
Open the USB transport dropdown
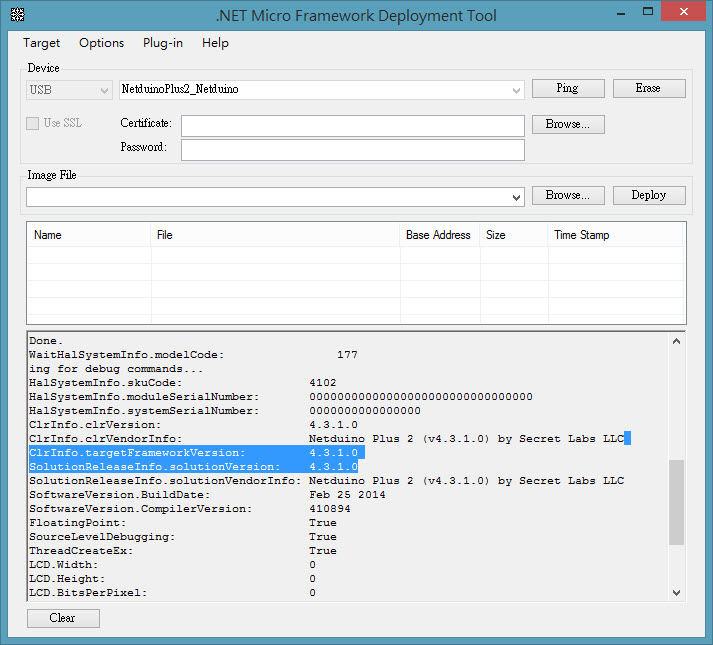[69, 90]
